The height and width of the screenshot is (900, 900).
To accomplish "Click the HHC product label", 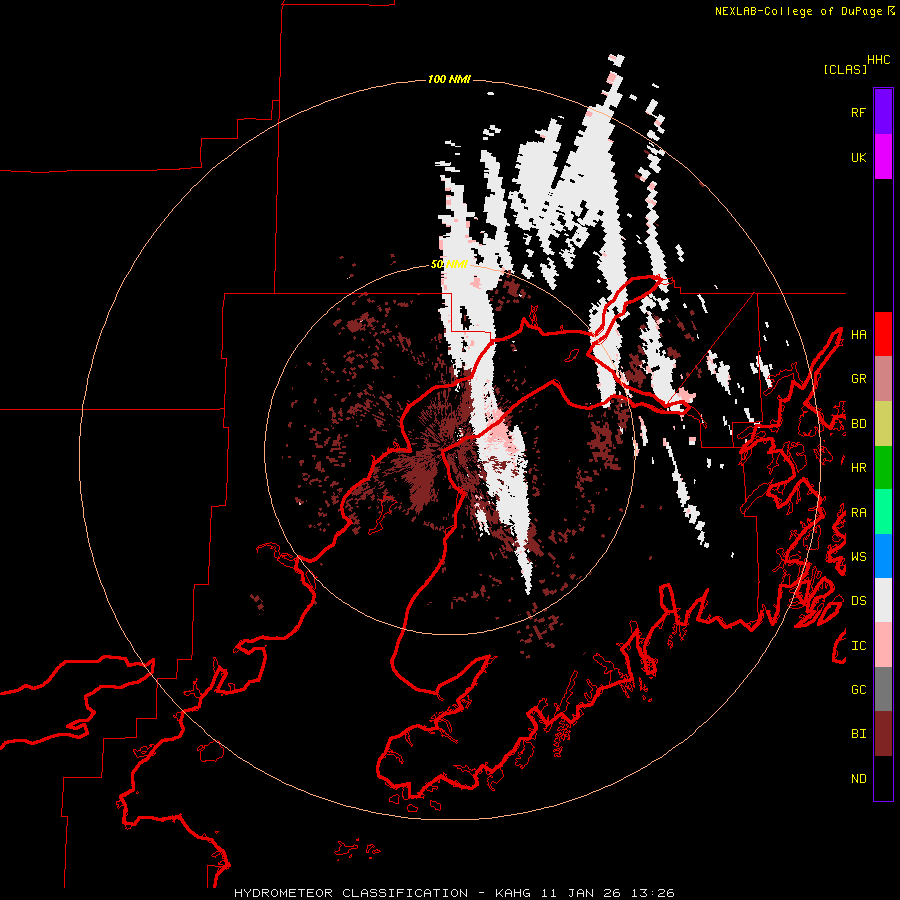I will pos(879,60).
